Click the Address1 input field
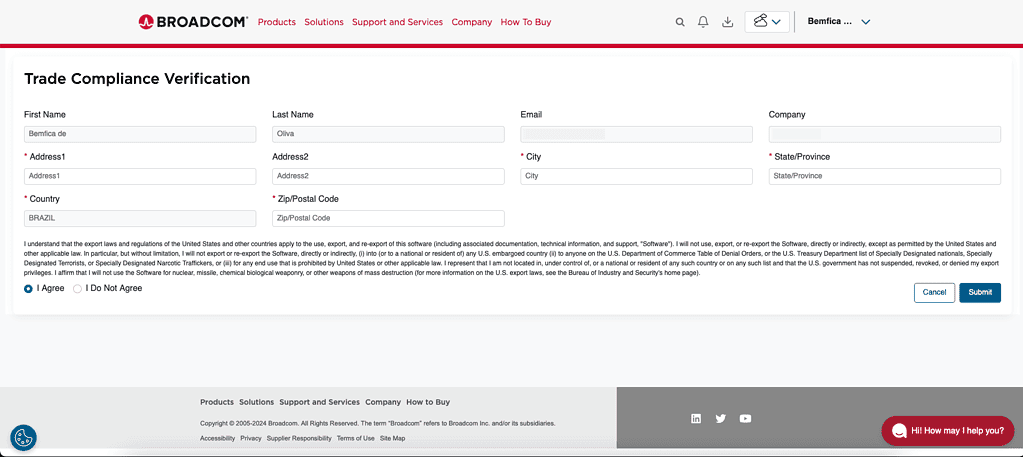Screen dimensions: 1023x457 140,176
